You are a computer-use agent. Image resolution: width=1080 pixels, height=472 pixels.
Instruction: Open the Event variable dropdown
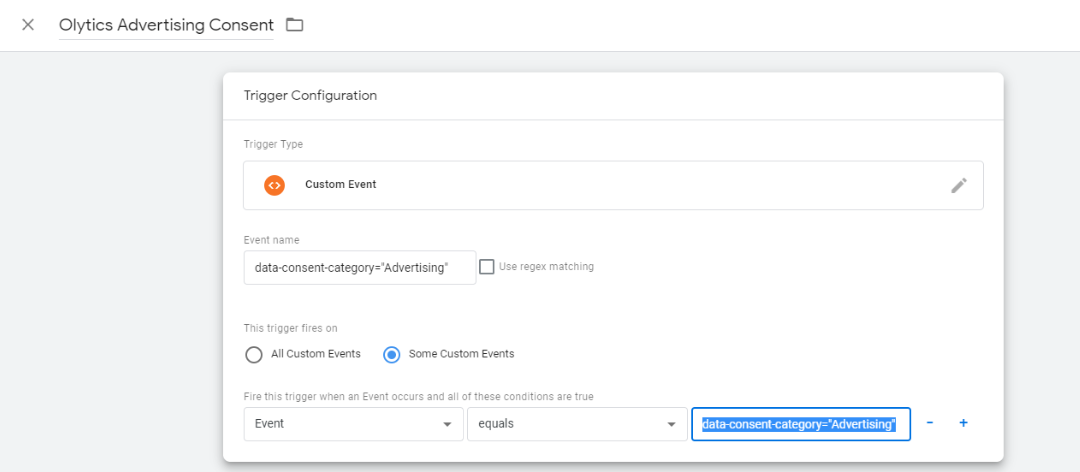353,424
